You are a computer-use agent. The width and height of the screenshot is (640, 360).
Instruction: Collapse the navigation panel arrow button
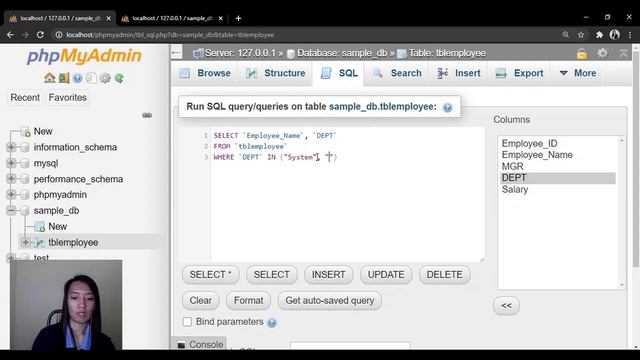pos(176,53)
